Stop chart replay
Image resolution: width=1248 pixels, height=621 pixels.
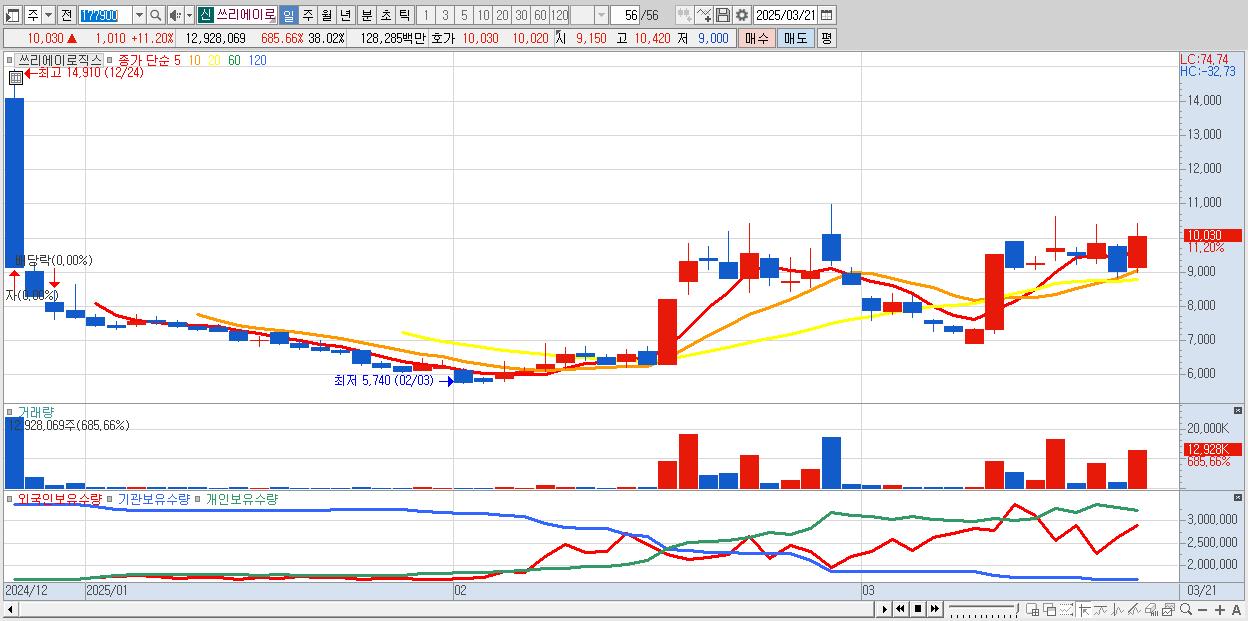(x=918, y=609)
